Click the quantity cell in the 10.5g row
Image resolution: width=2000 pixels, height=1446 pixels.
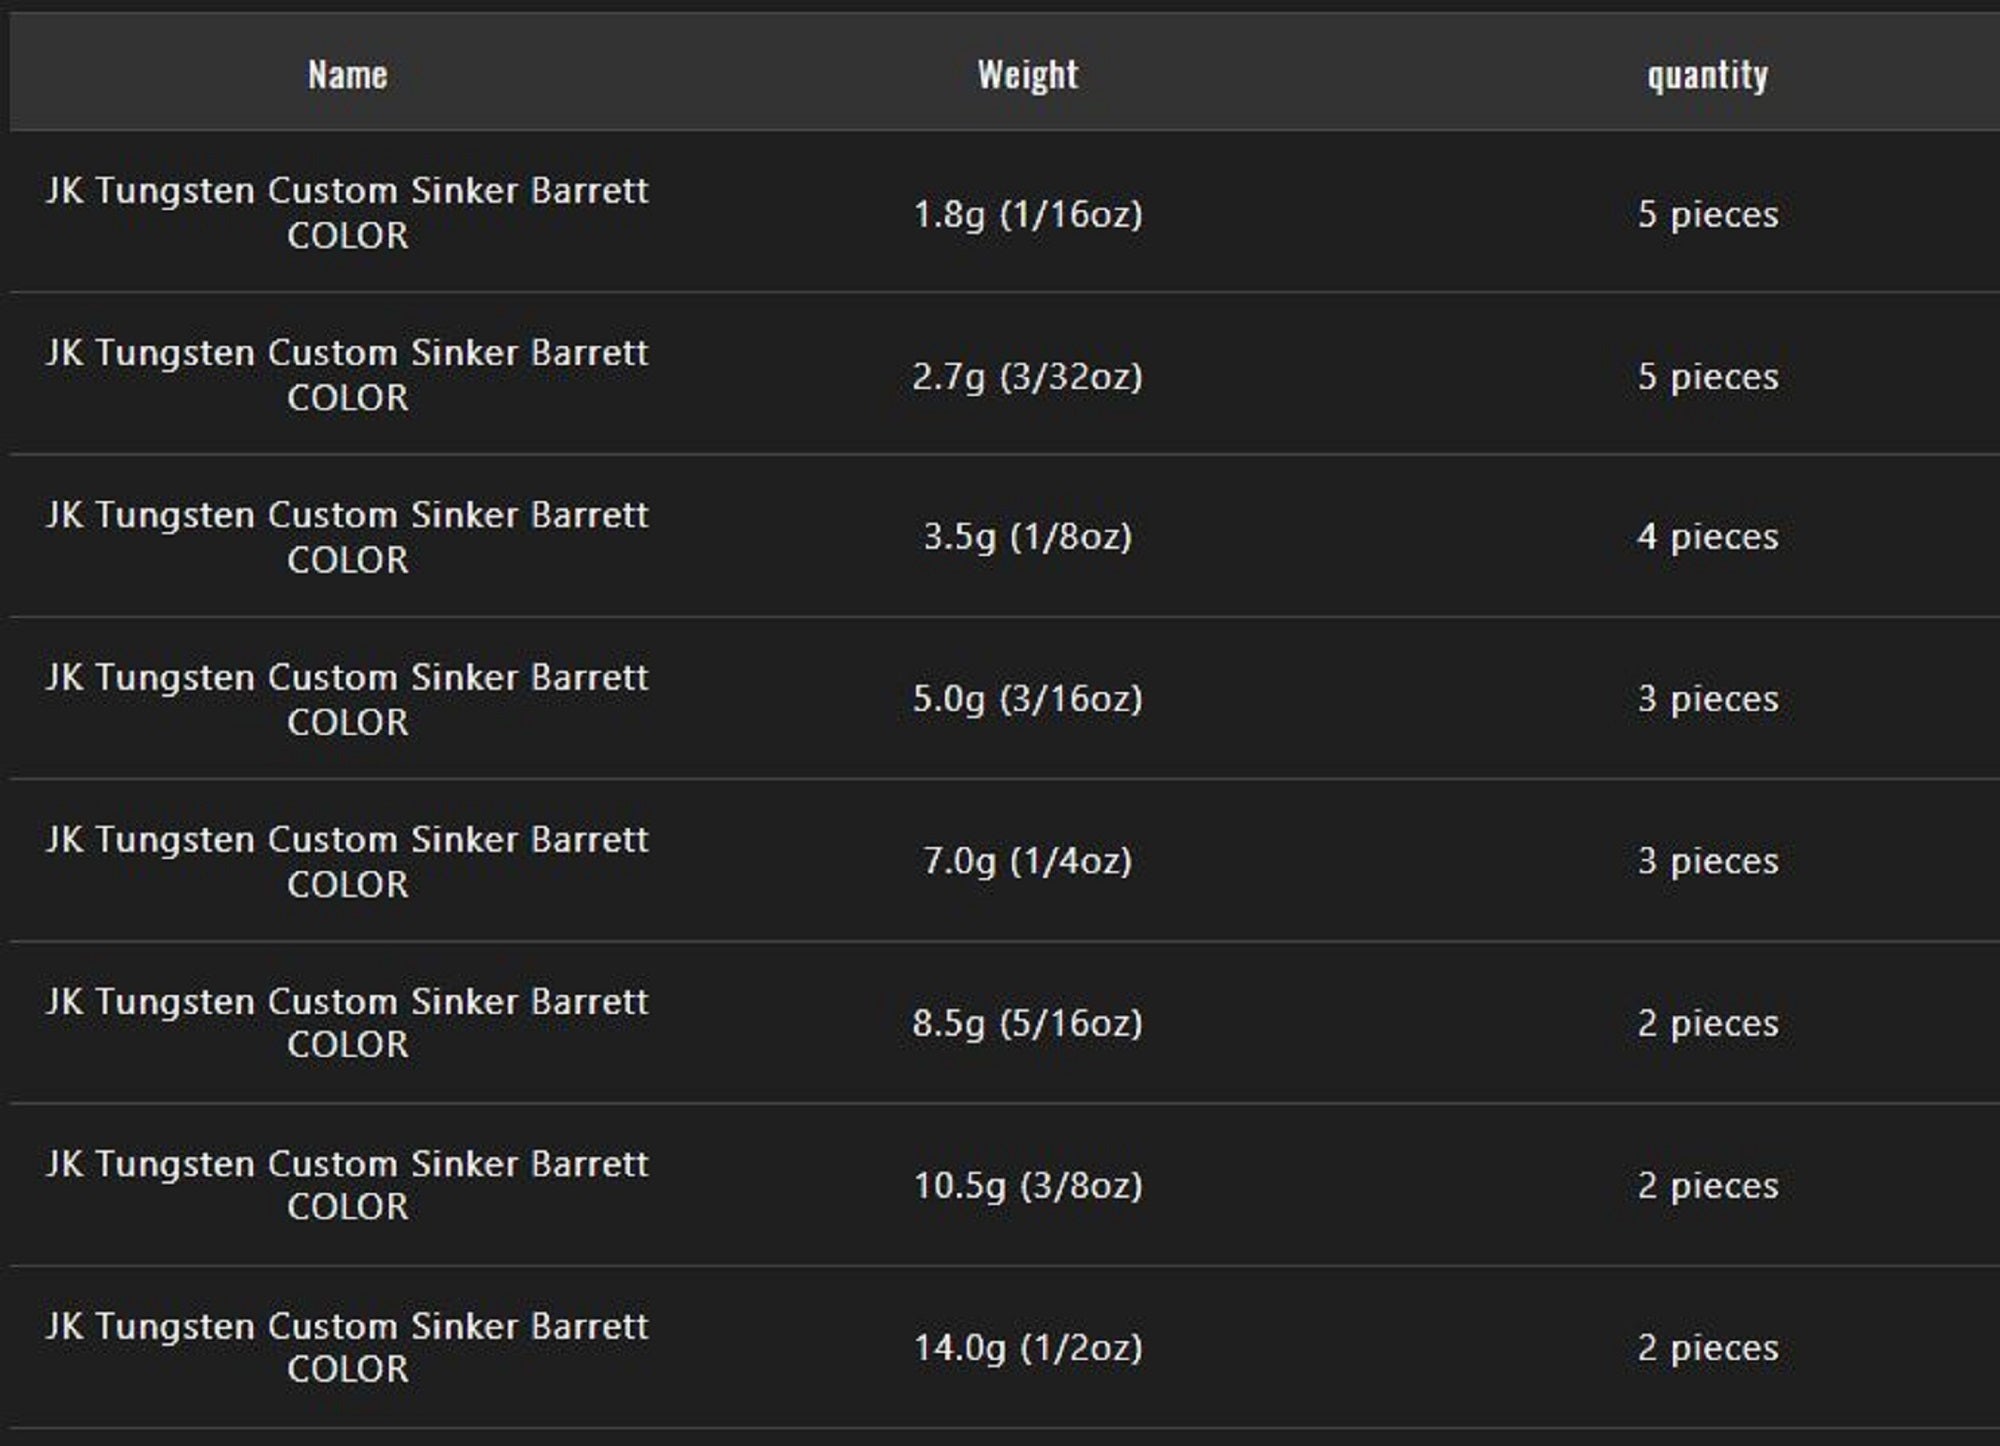click(x=1708, y=1185)
